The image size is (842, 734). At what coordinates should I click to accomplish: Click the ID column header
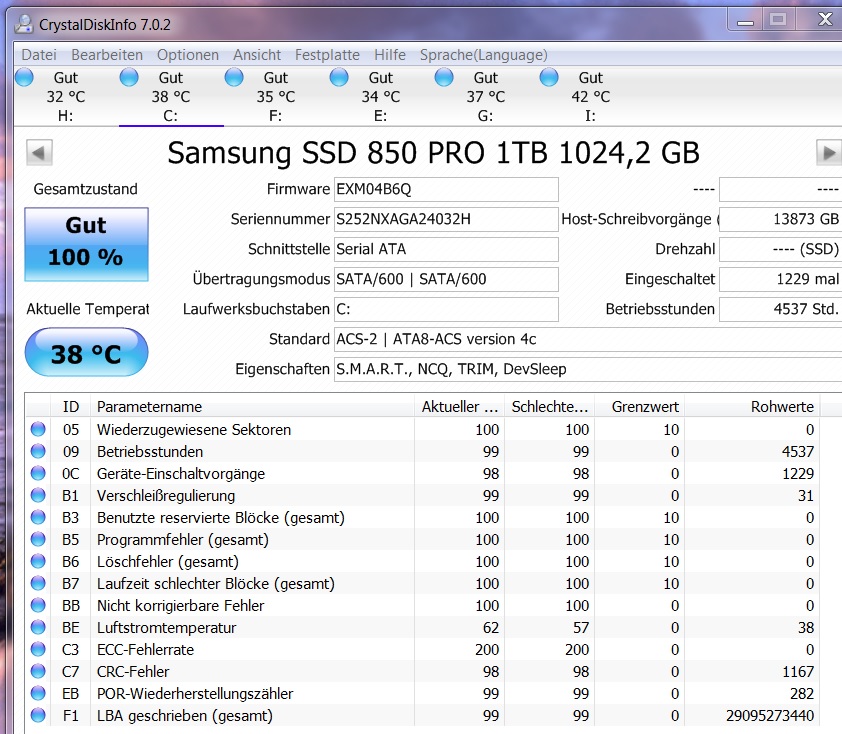(70, 407)
